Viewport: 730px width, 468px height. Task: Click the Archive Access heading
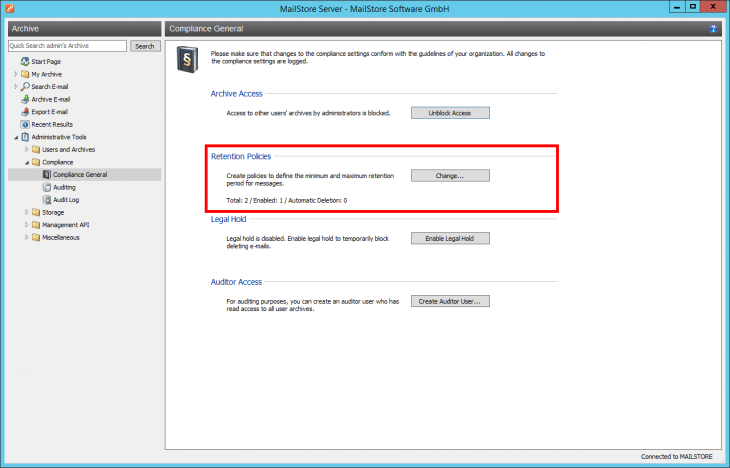(237, 94)
